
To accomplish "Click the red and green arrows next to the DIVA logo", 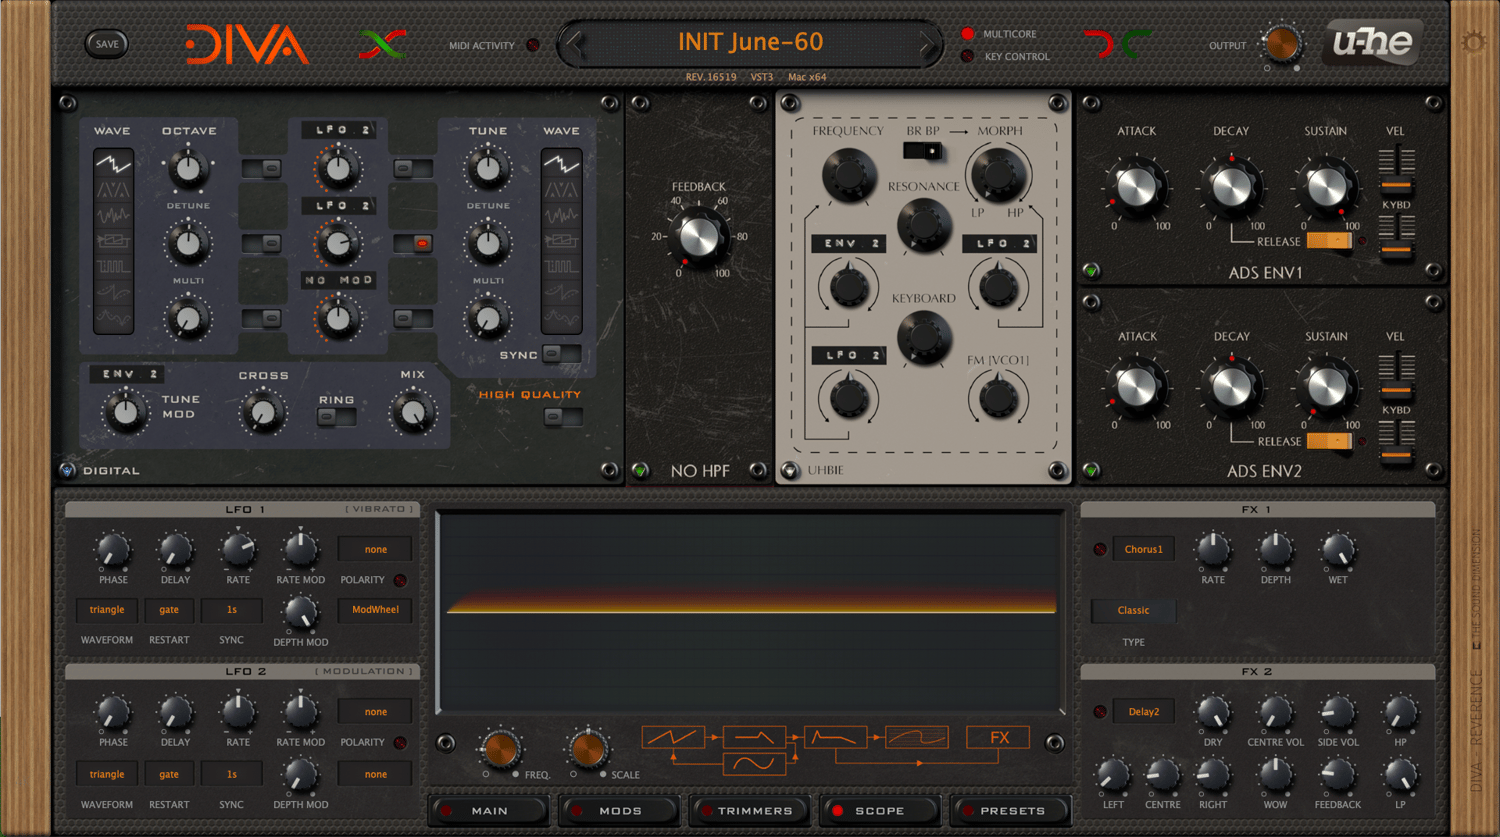I will 383,44.
